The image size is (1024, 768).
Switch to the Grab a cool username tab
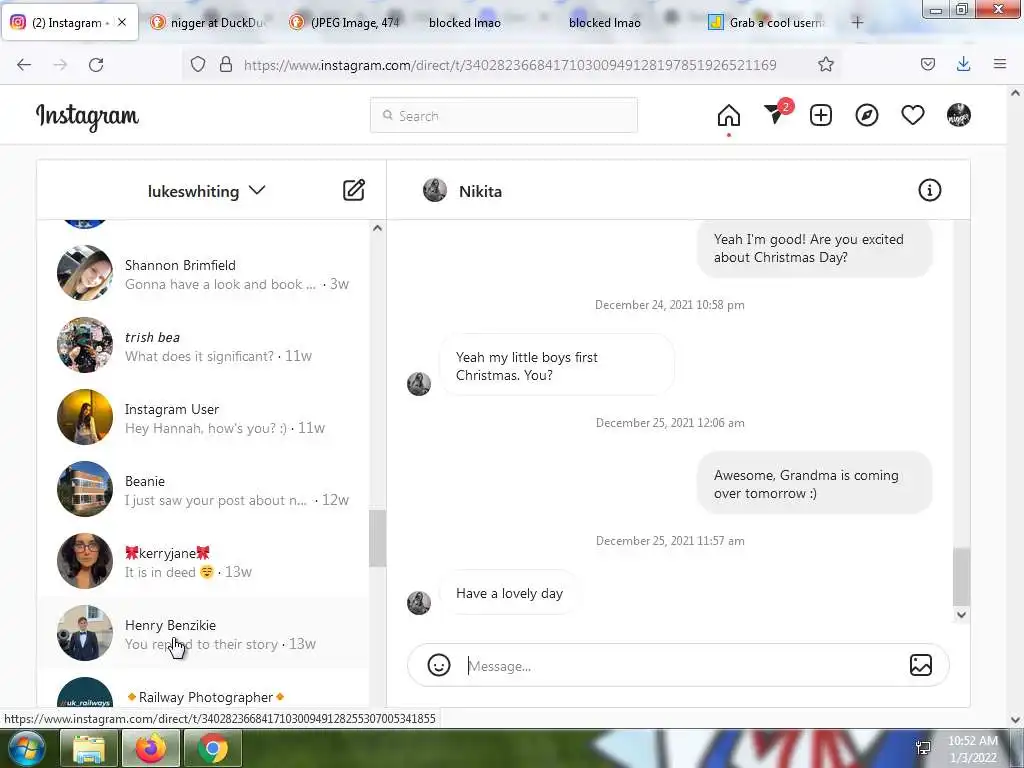769,22
